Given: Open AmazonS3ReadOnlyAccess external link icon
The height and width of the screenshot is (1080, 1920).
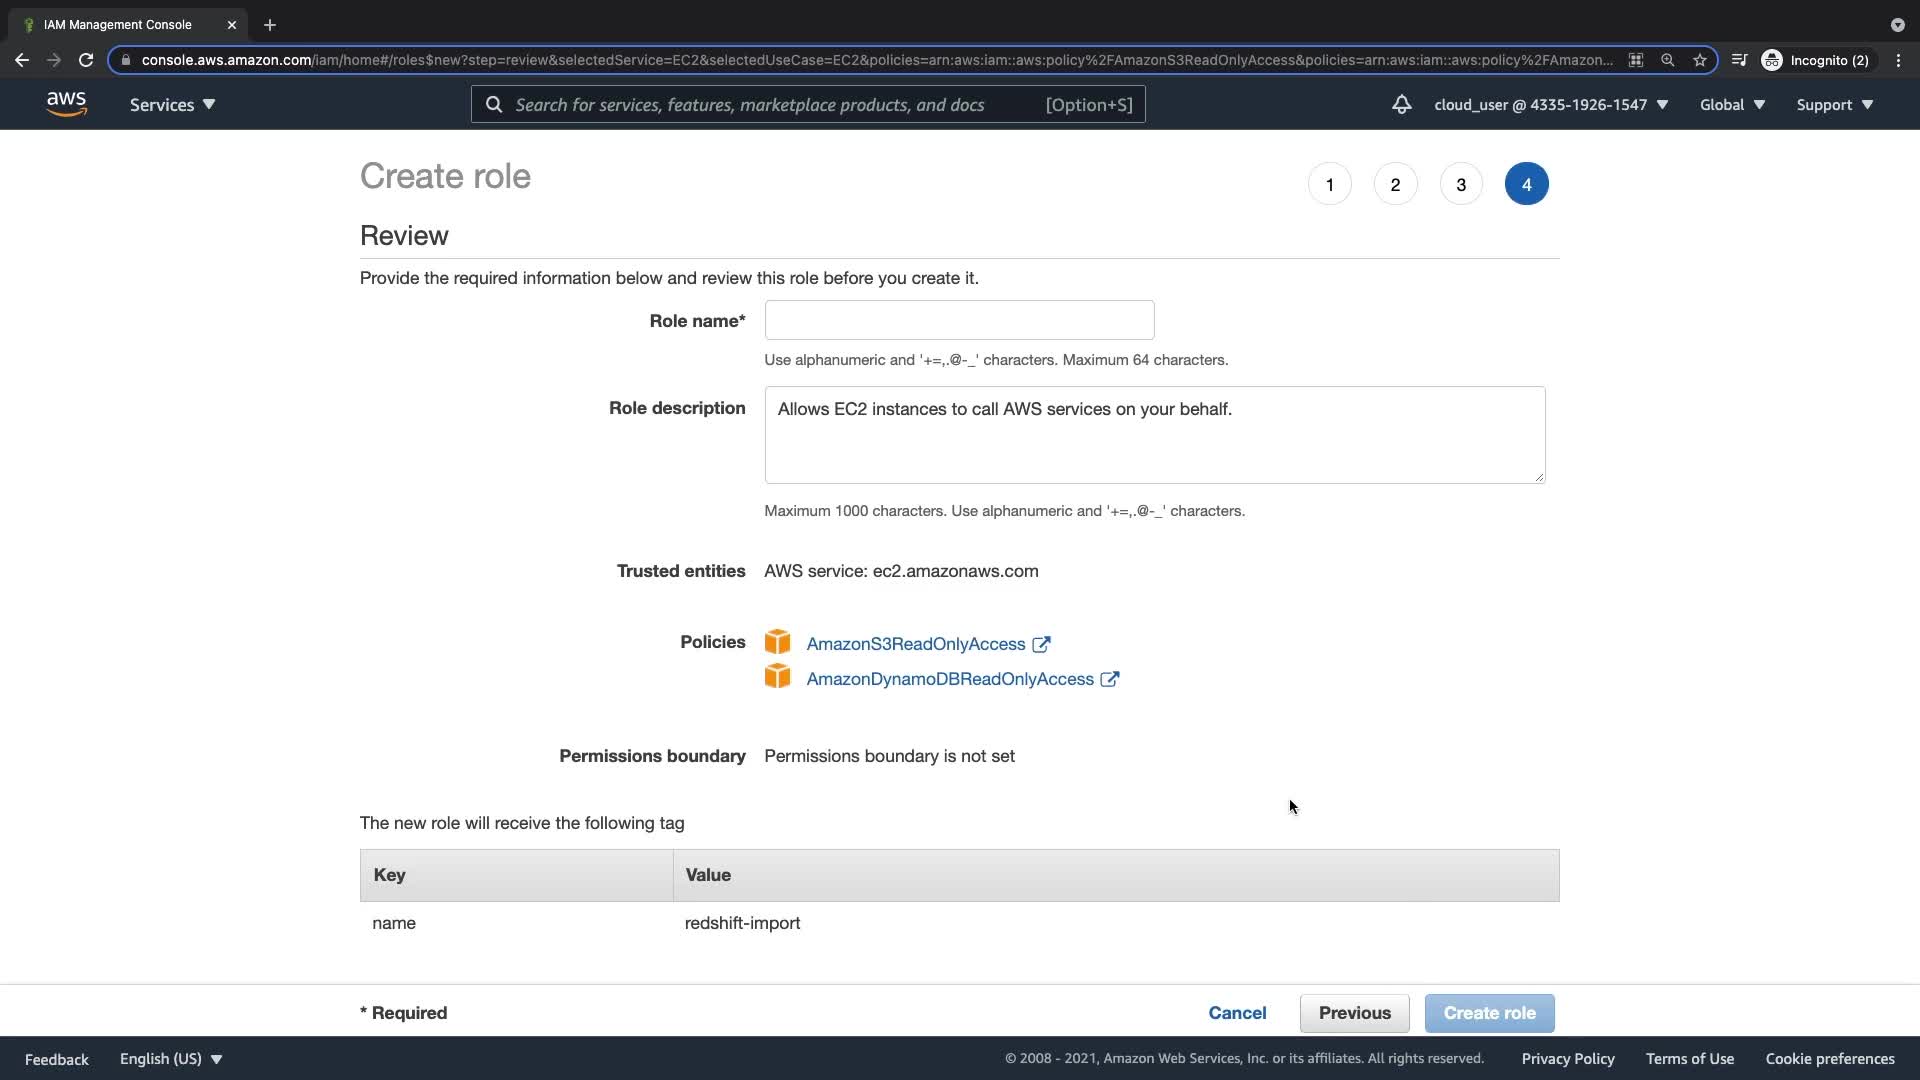Looking at the screenshot, I should [1041, 644].
